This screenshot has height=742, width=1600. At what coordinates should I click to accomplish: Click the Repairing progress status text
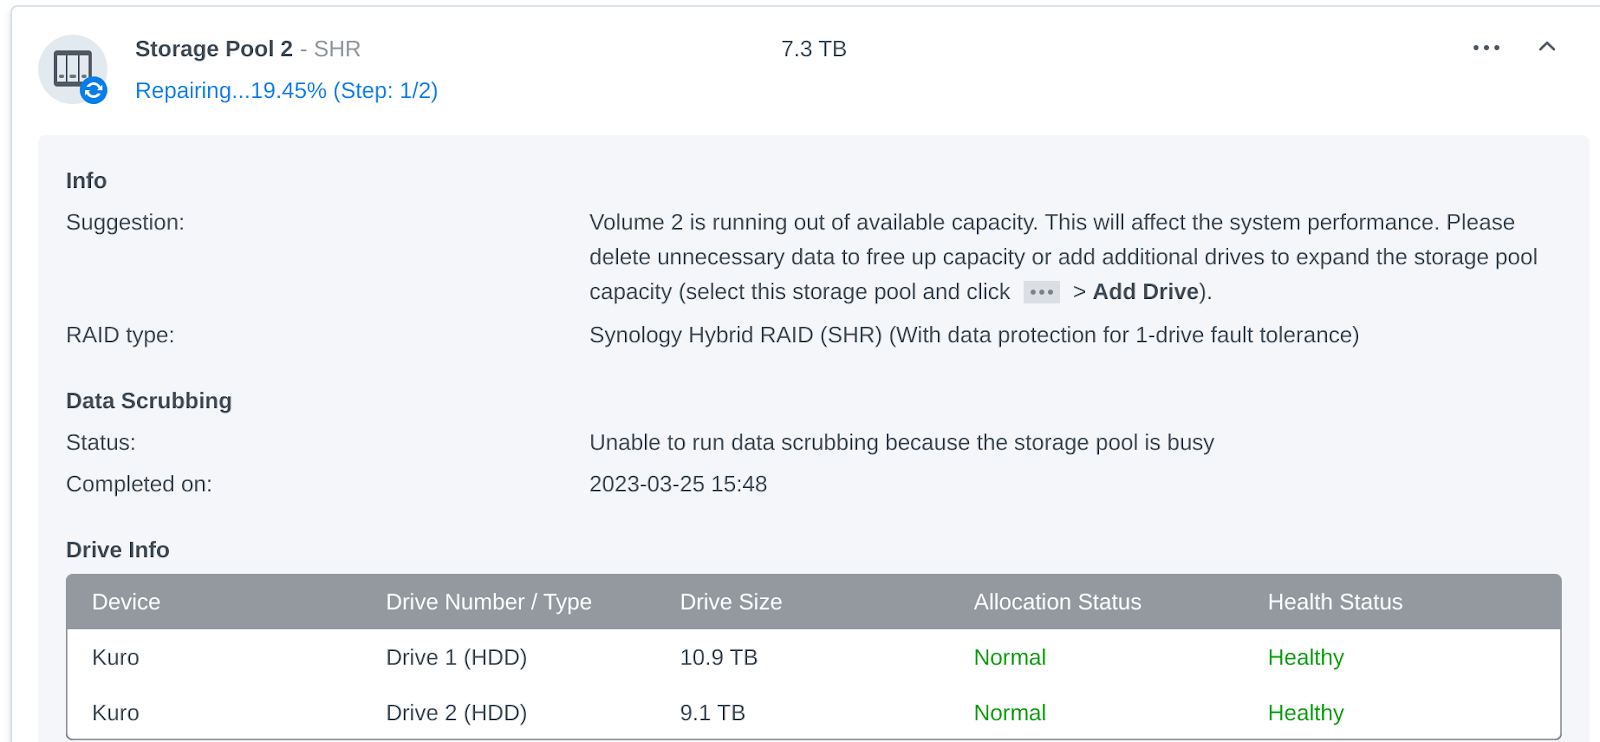click(286, 91)
